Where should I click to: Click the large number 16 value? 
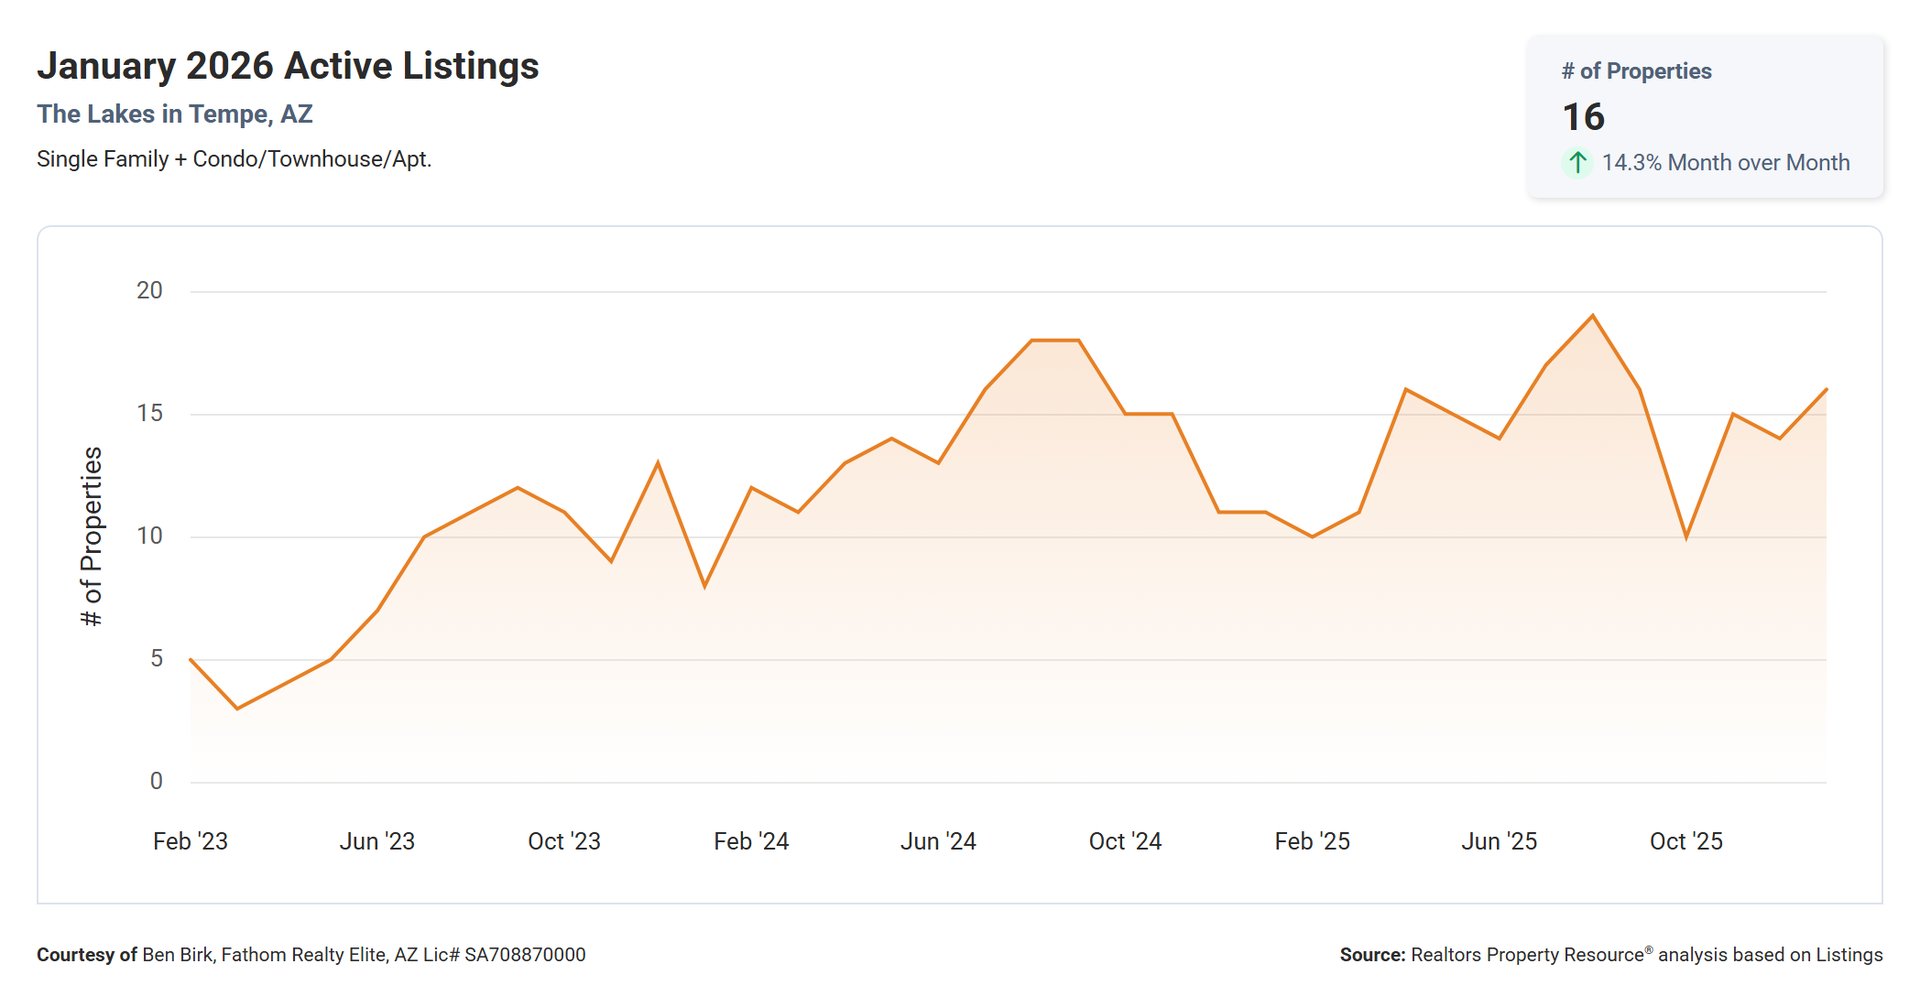[1583, 117]
